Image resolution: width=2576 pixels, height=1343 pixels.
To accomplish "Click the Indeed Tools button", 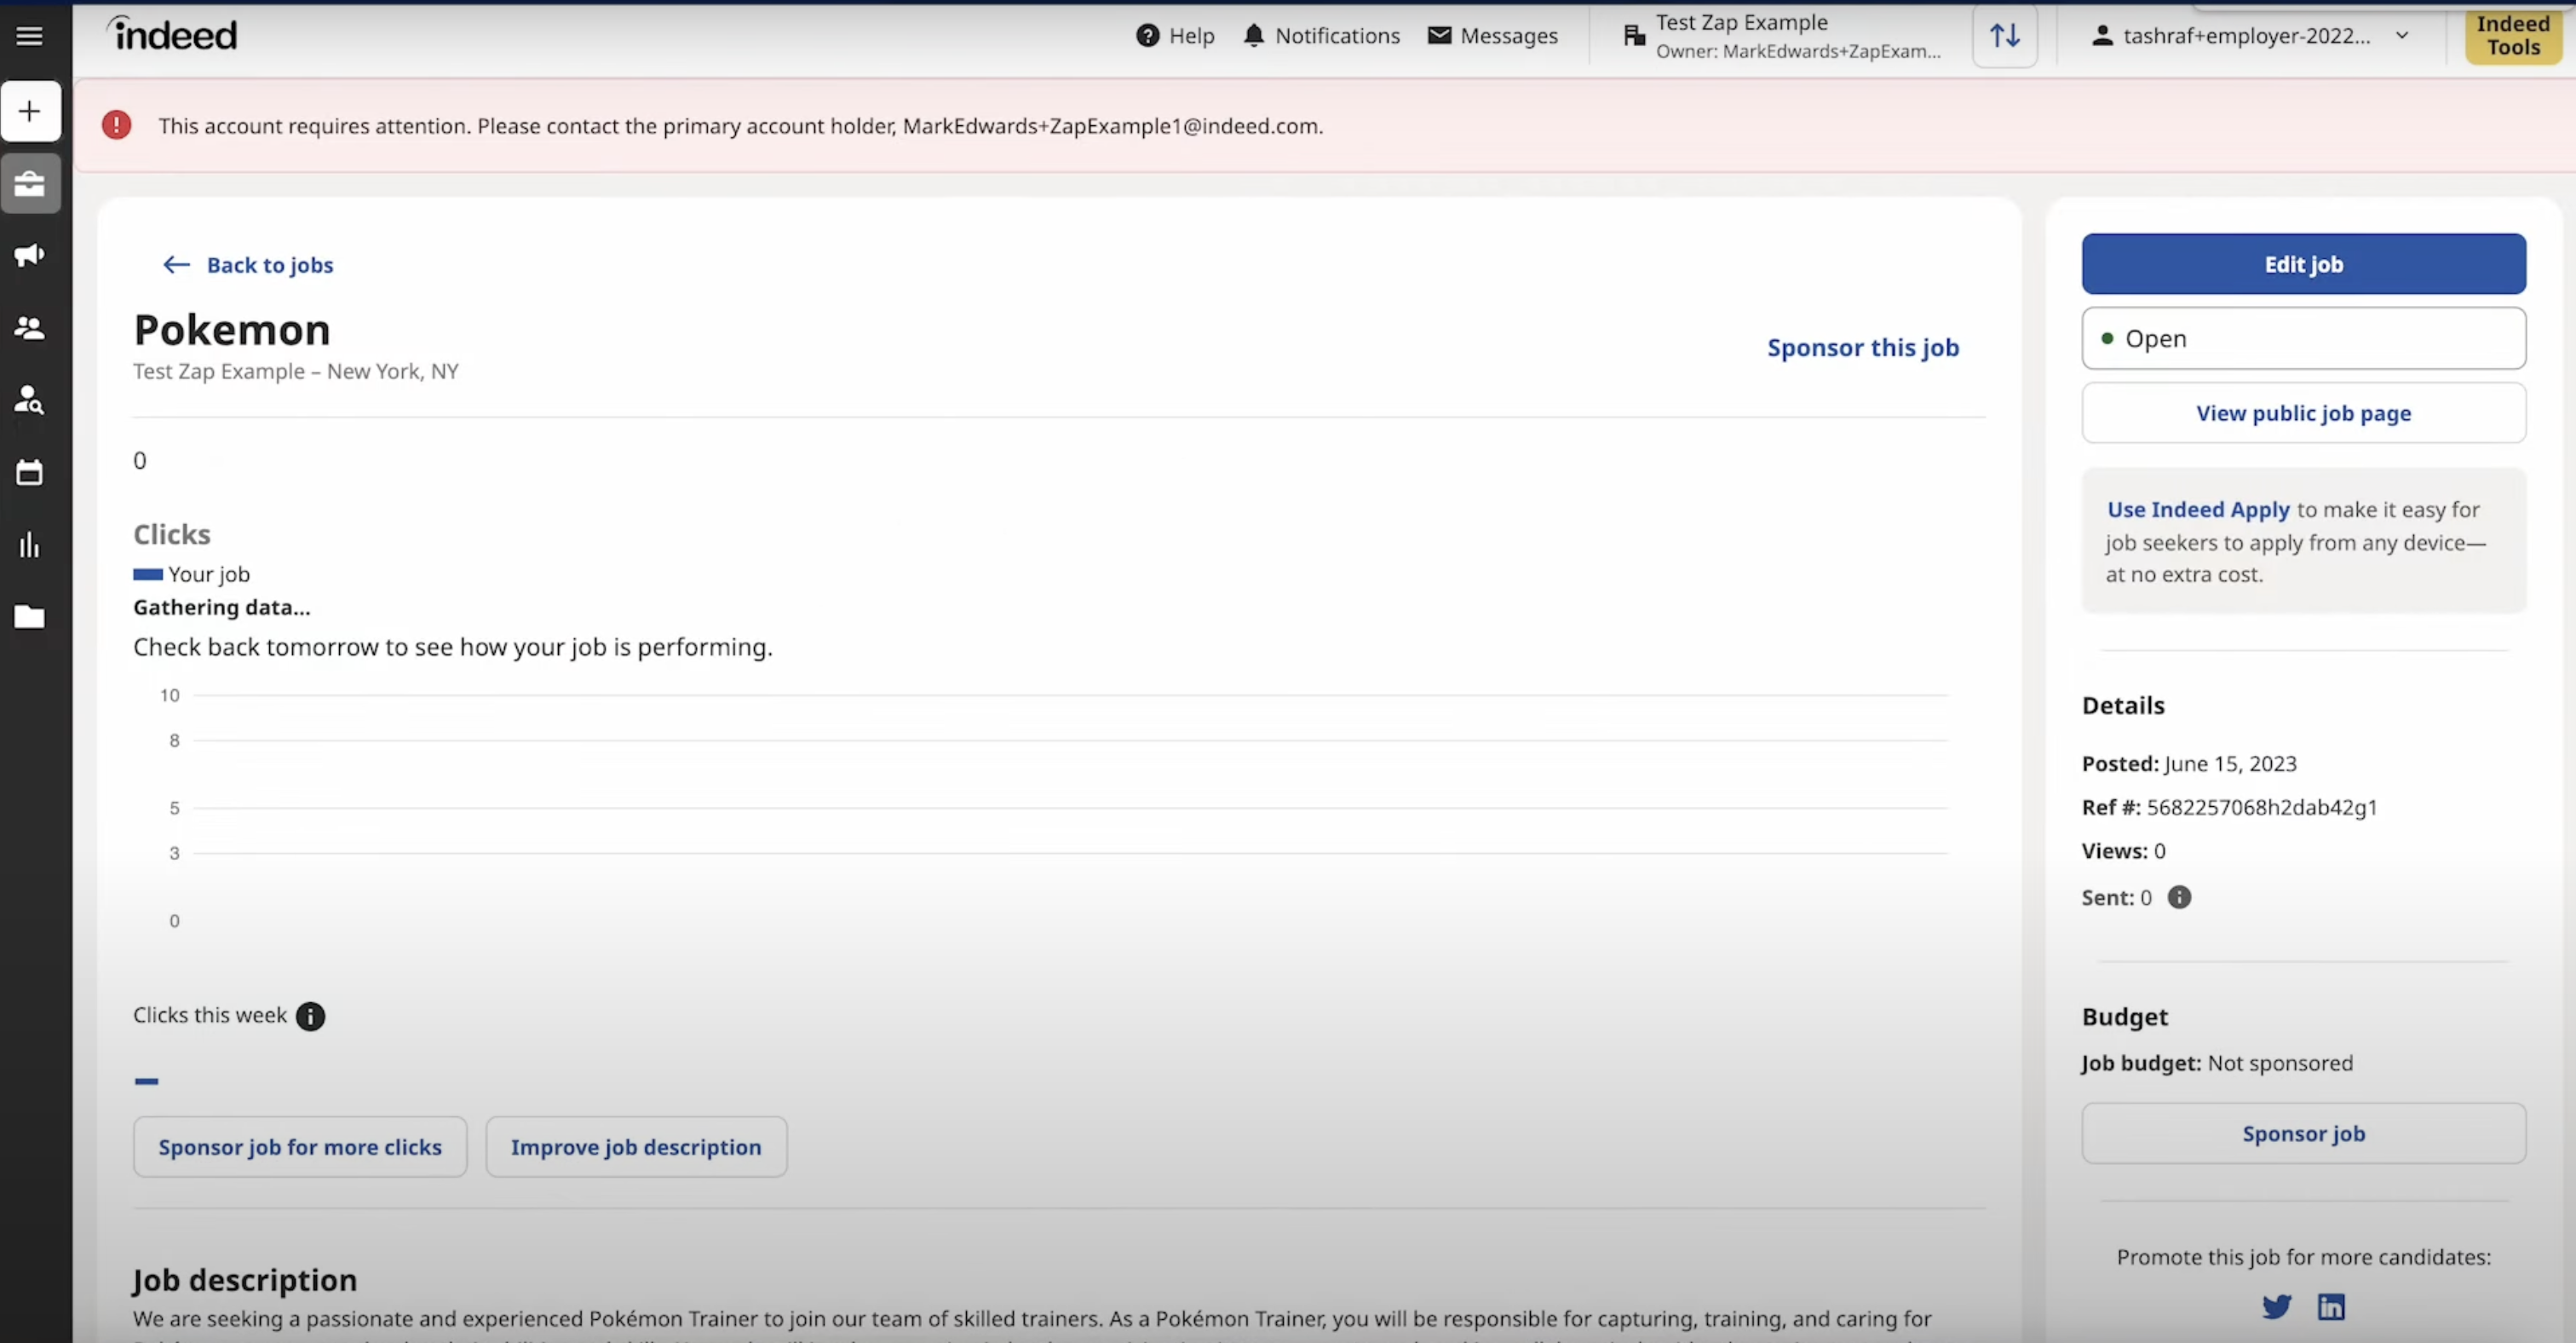I will [x=2513, y=36].
